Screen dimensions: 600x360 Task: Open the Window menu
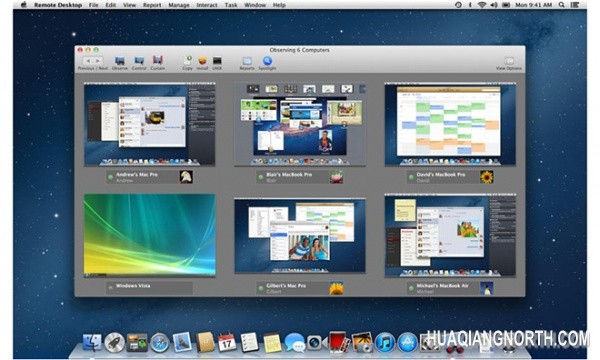pyautogui.click(x=255, y=5)
